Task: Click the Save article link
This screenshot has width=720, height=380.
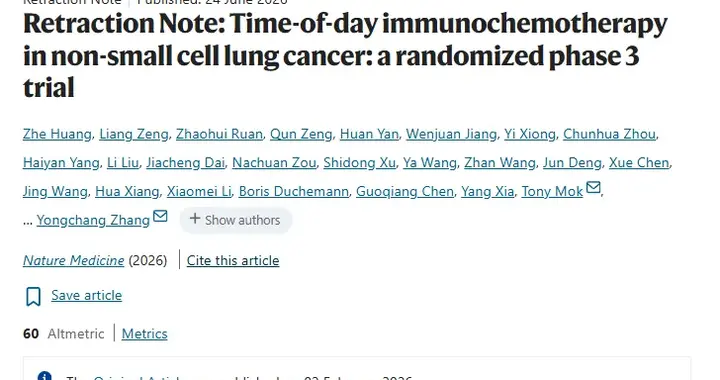Action: tap(86, 295)
